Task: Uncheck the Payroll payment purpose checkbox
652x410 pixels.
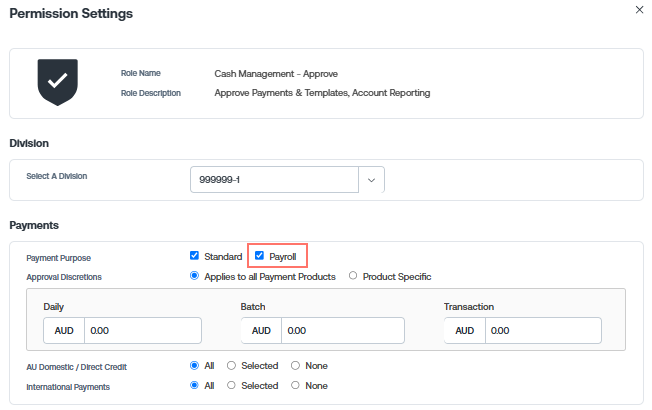Action: (259, 255)
